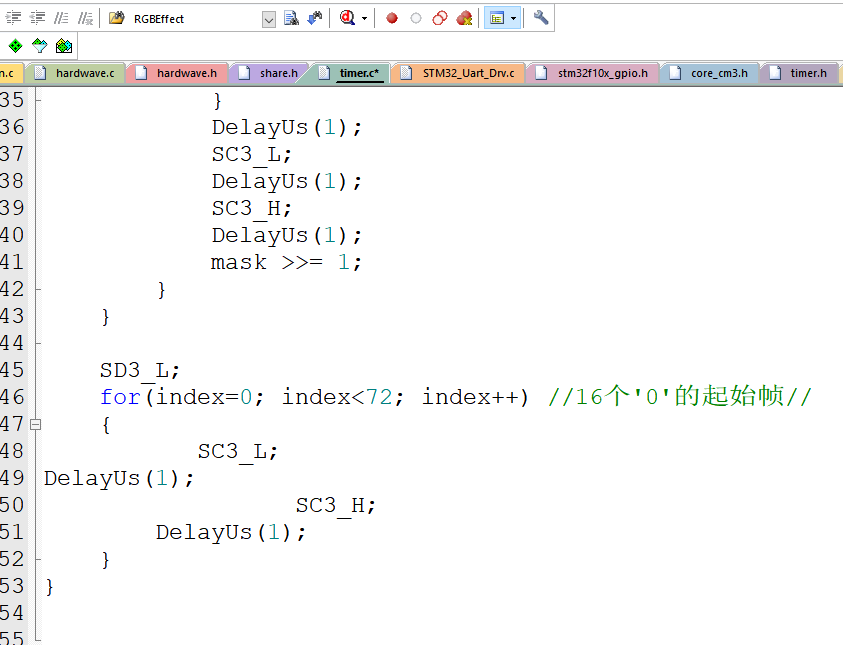Switch to the timer.h tab
Screen dimensions: 843x645
[x=800, y=73]
